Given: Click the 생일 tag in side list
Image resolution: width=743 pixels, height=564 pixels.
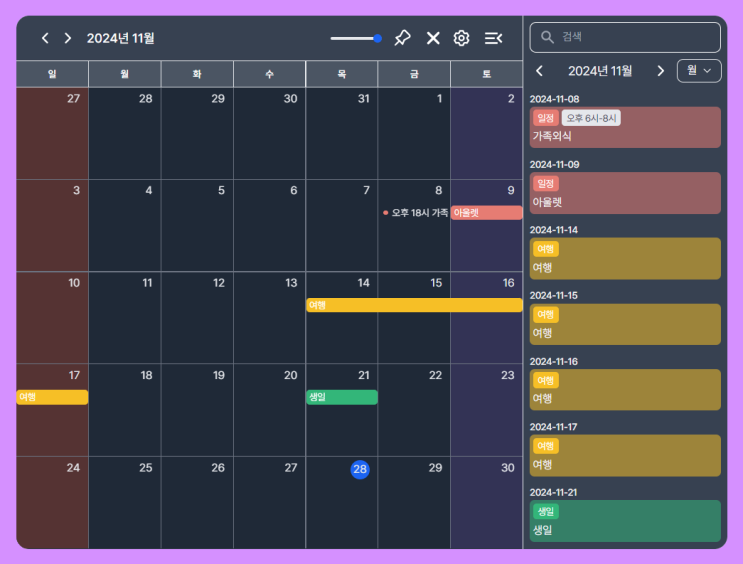Looking at the screenshot, I should [545, 511].
